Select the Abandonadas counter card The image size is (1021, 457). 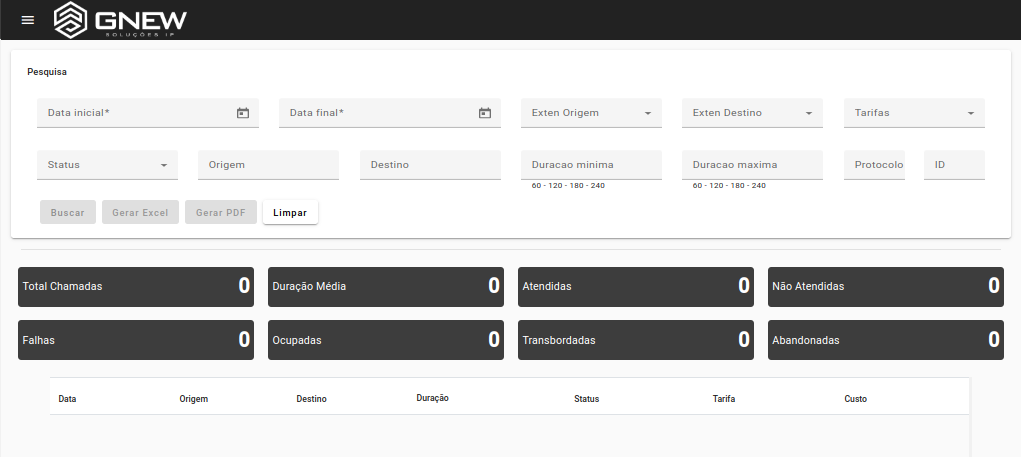886,340
